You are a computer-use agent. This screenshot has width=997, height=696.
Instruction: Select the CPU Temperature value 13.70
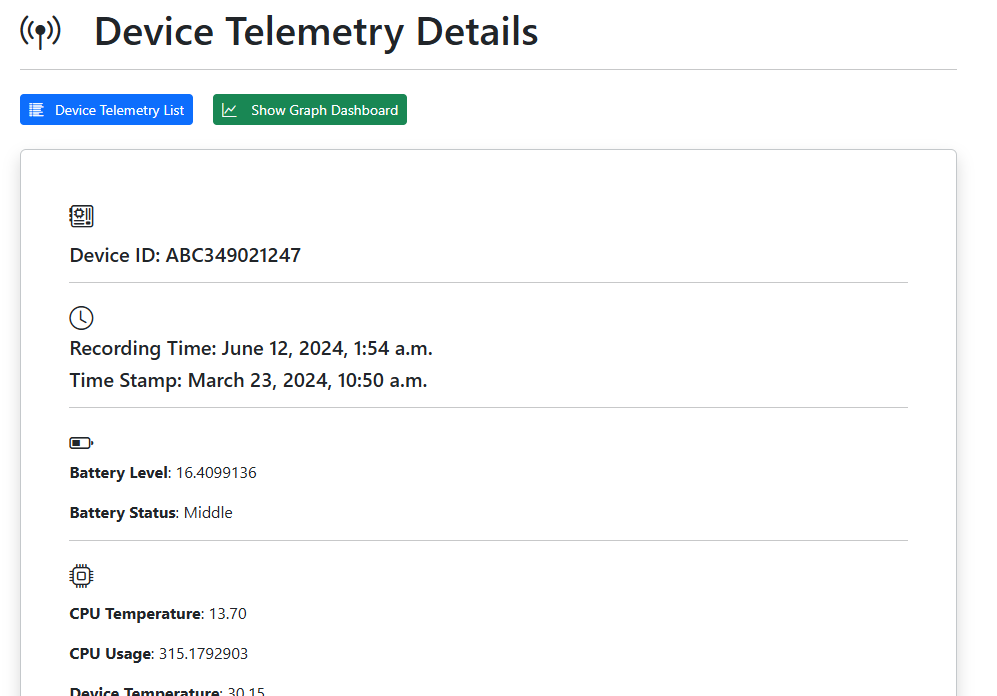click(227, 614)
